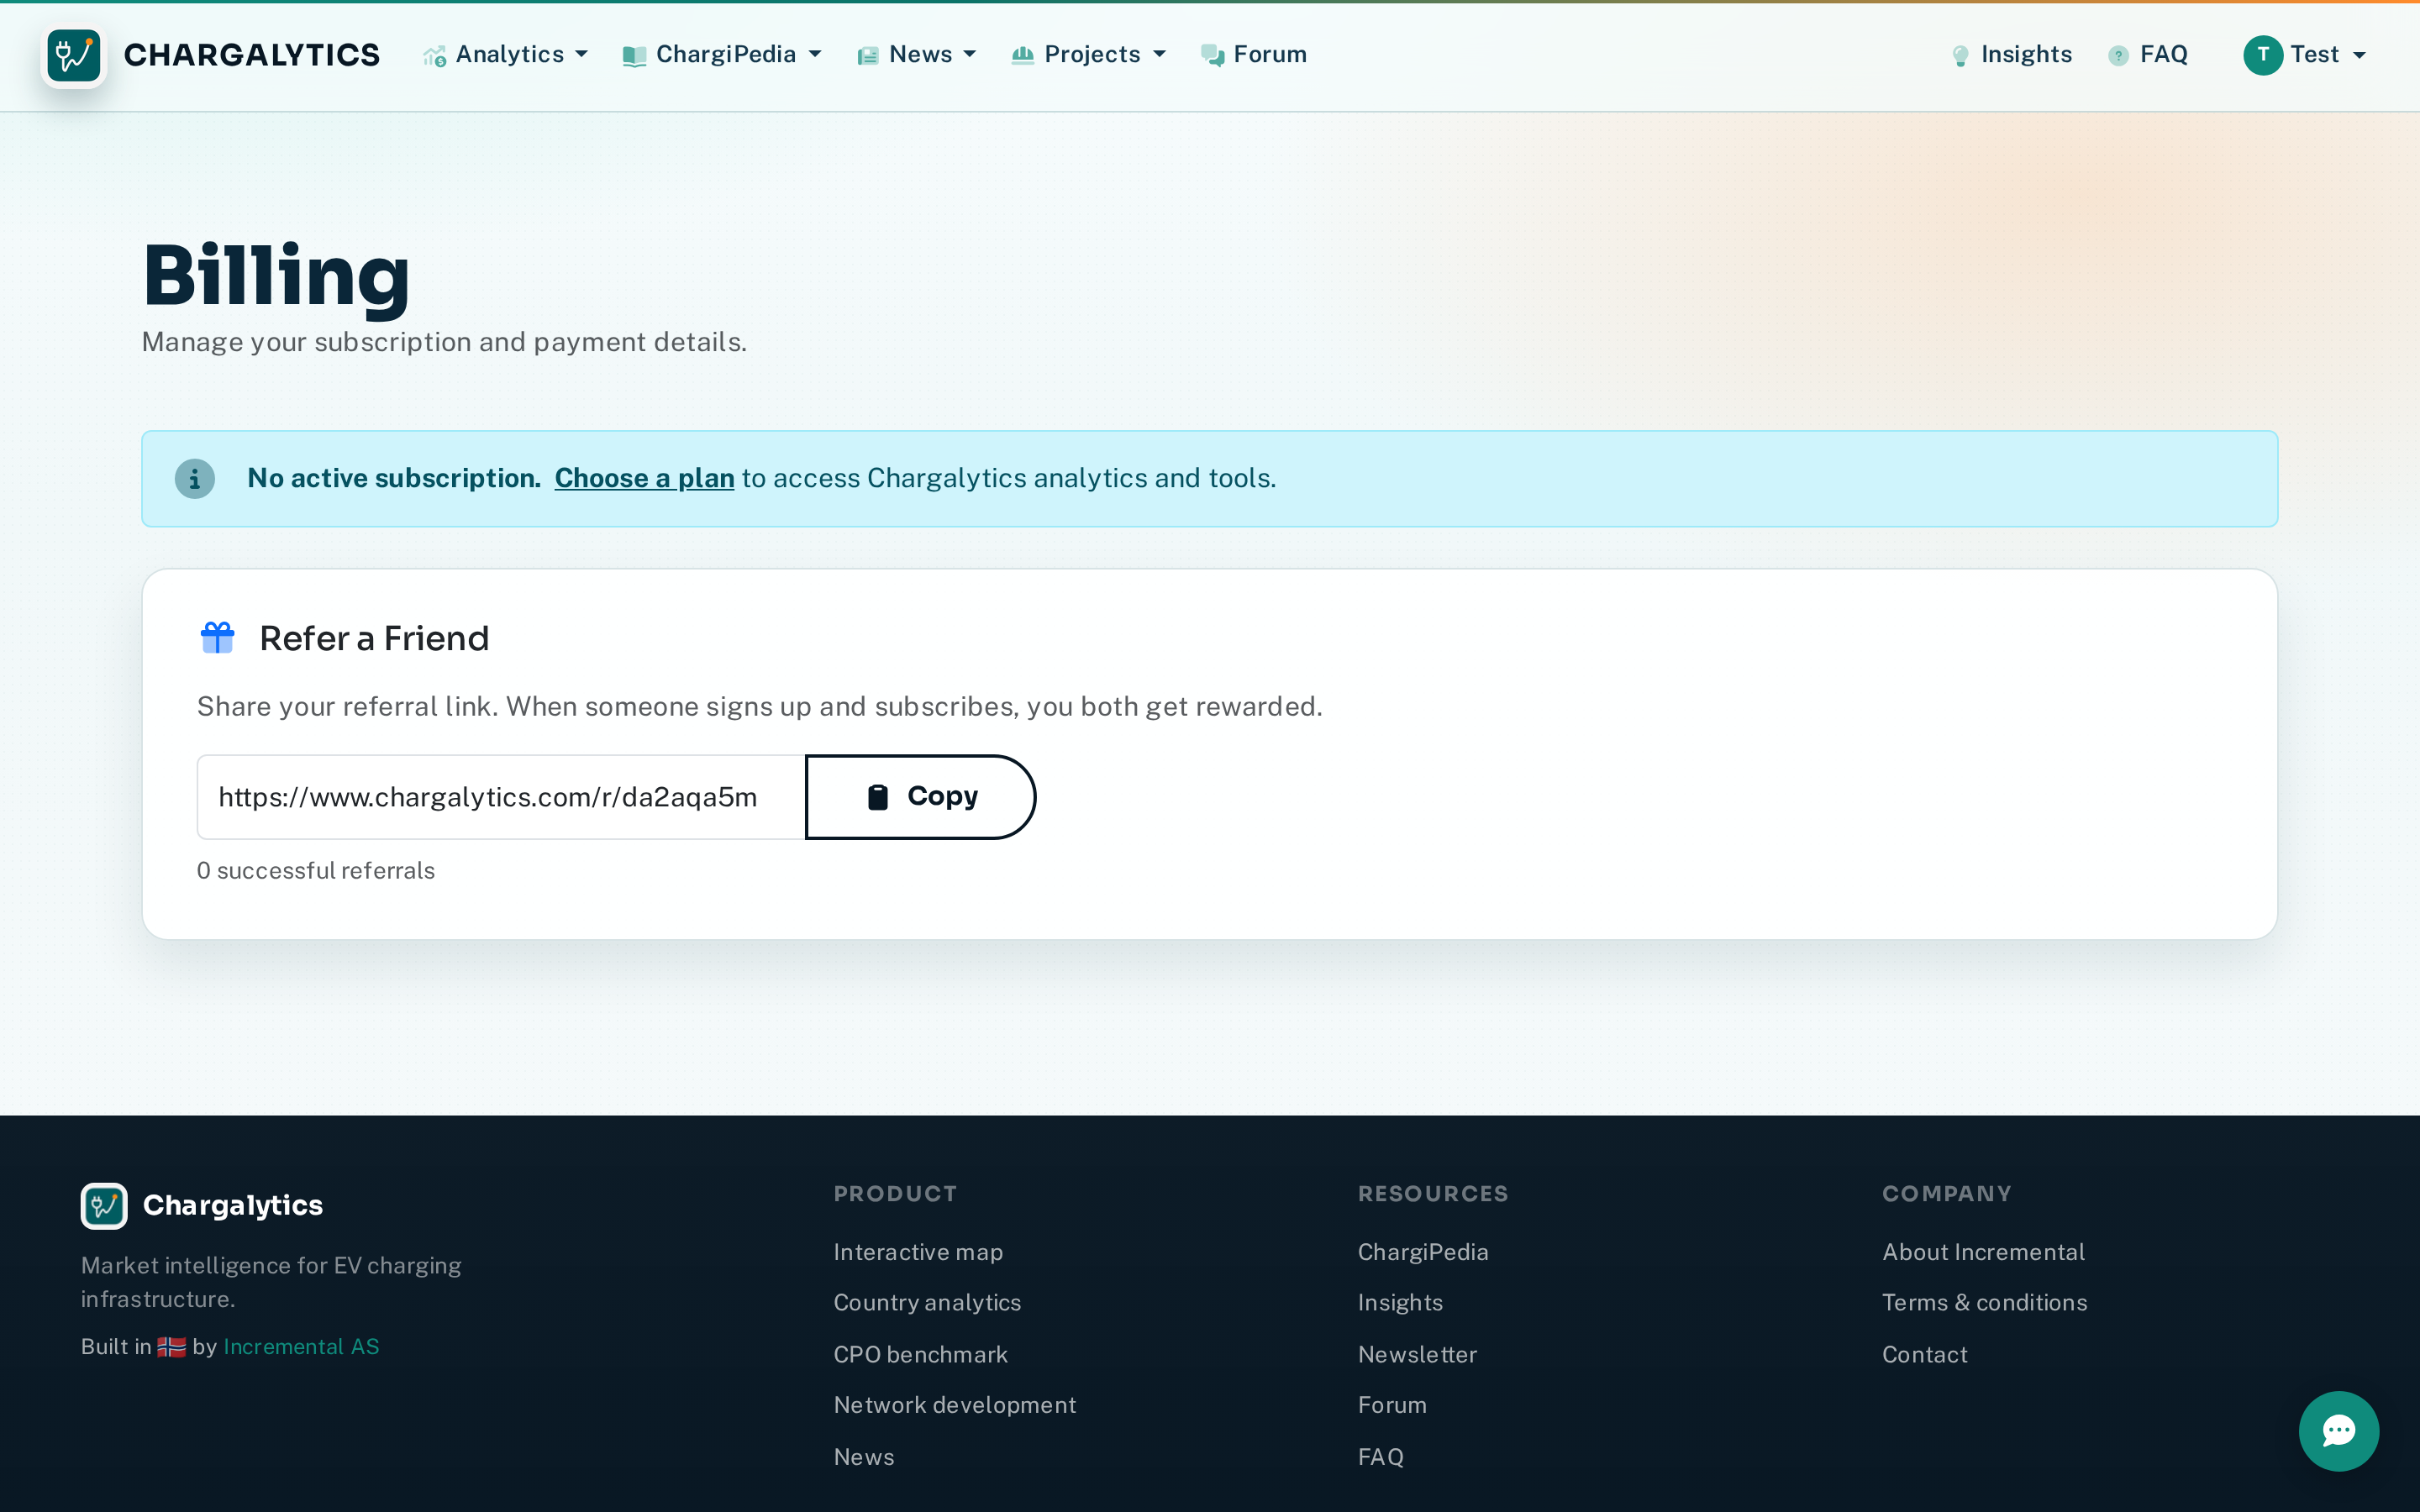Click the gift icon beside Refer a Friend

(x=217, y=637)
